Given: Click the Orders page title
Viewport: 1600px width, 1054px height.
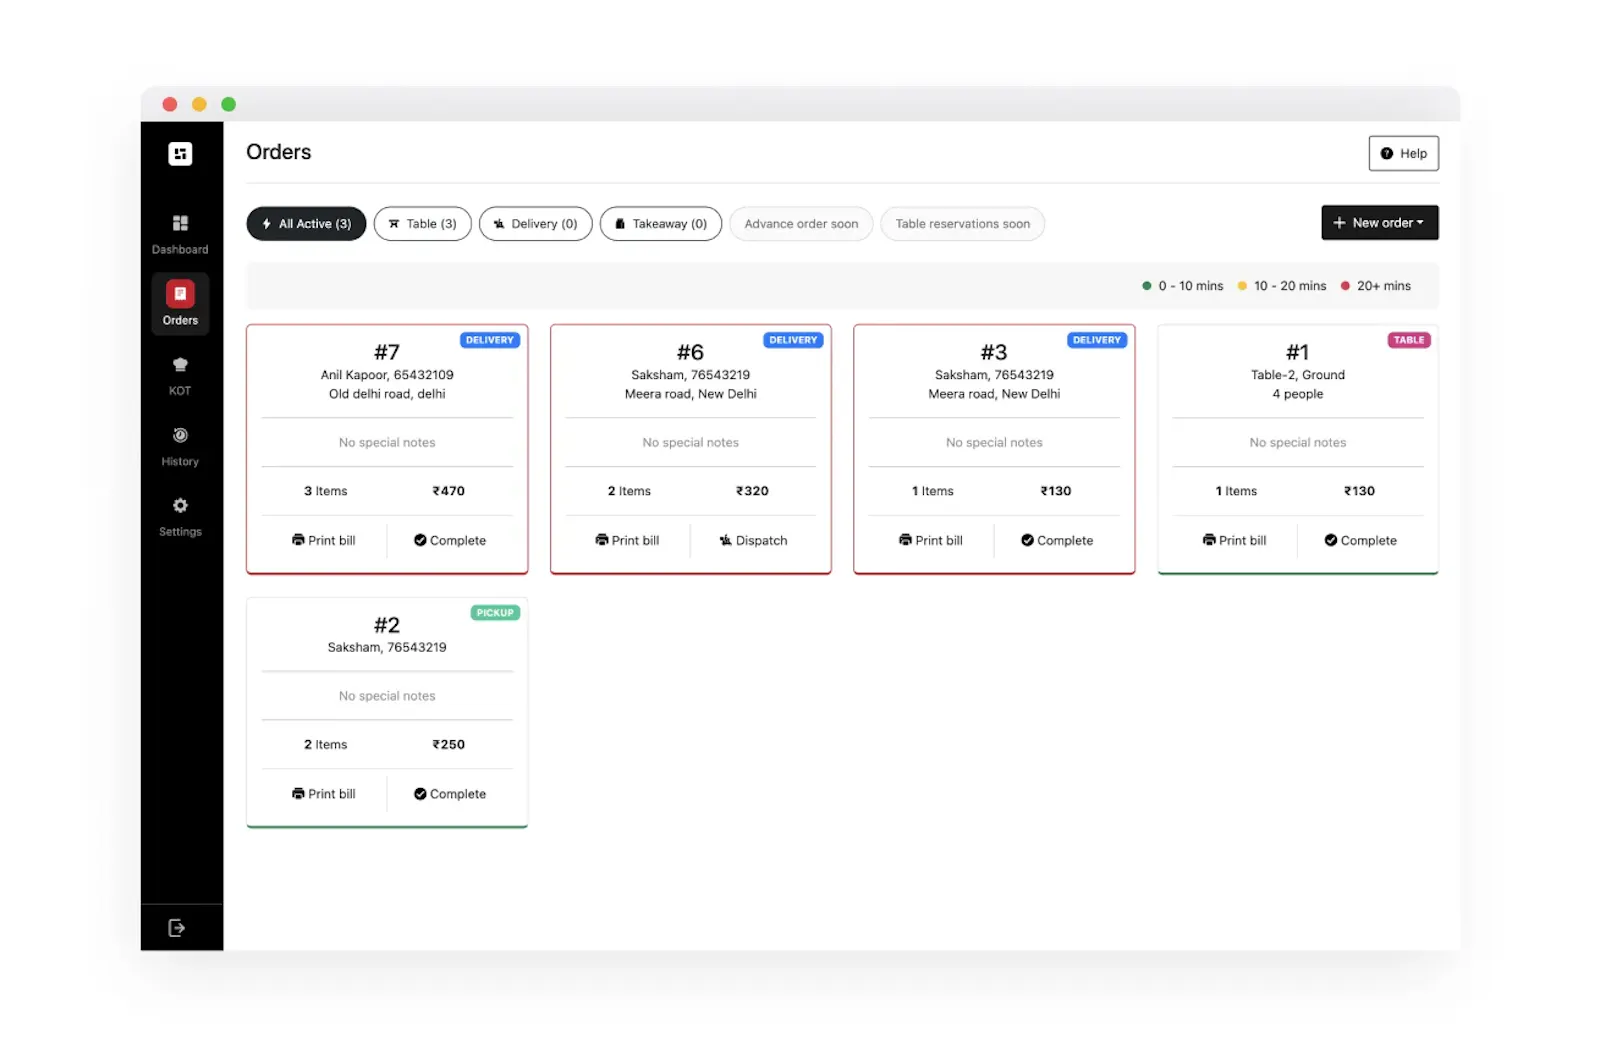Looking at the screenshot, I should pos(279,152).
